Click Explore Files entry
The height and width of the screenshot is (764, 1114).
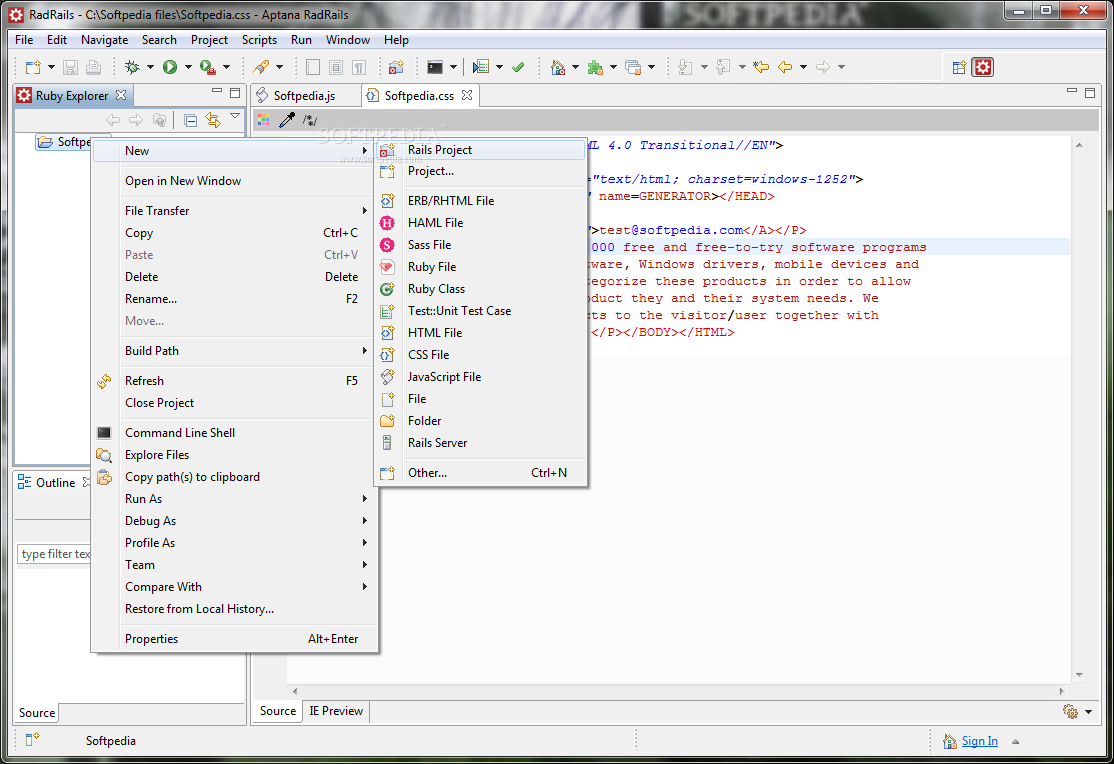click(234, 455)
